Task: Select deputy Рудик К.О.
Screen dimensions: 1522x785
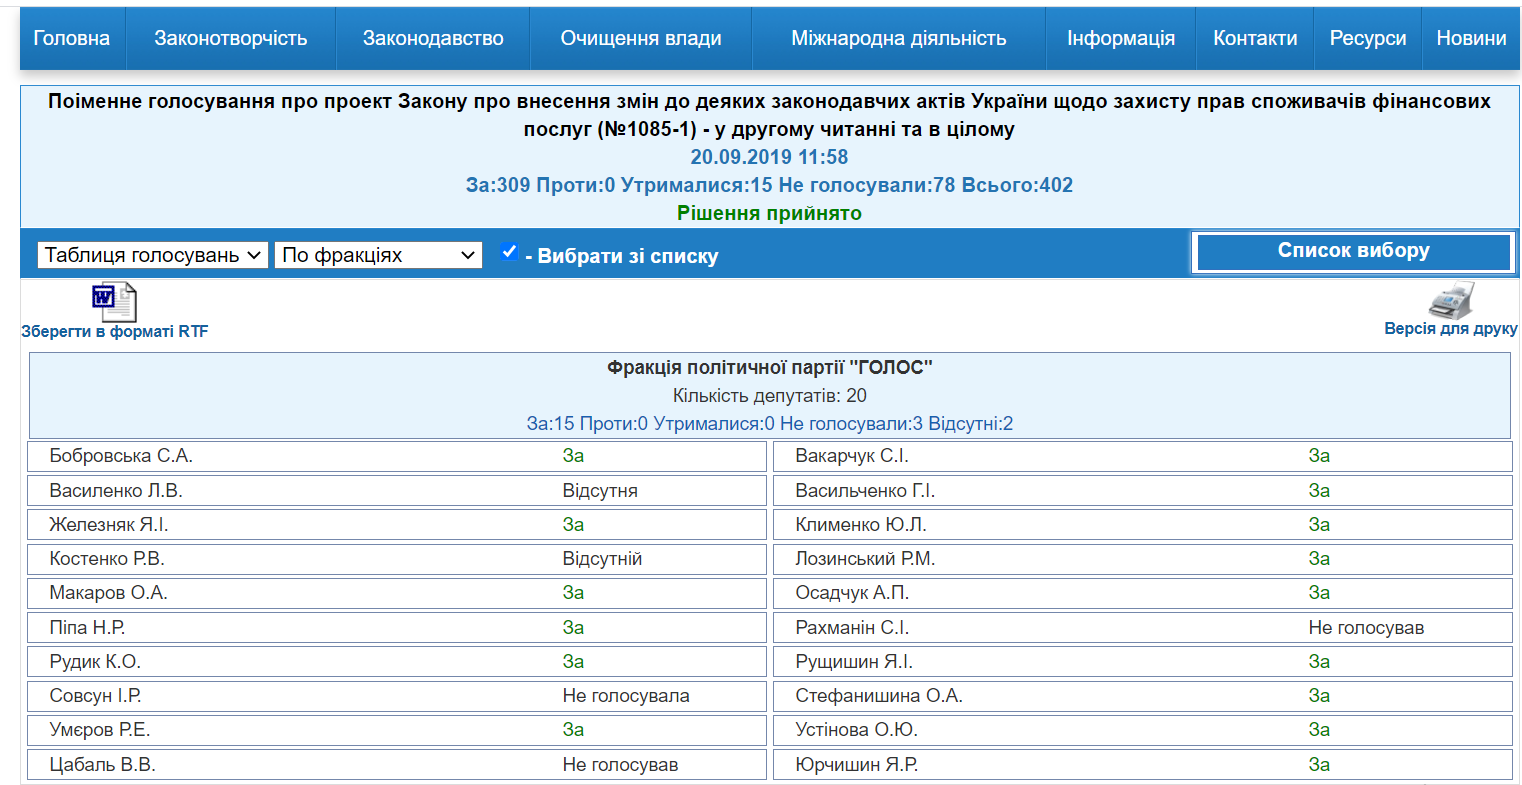Action: (95, 662)
